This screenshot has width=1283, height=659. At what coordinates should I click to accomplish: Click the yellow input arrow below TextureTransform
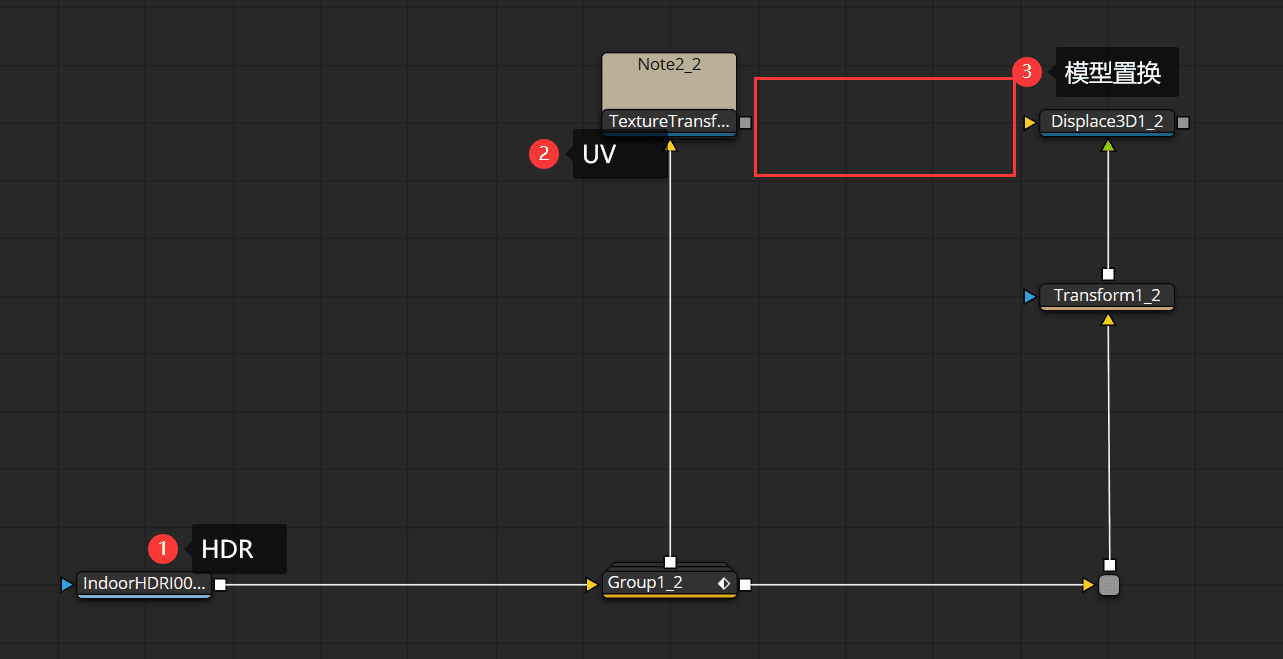click(671, 146)
